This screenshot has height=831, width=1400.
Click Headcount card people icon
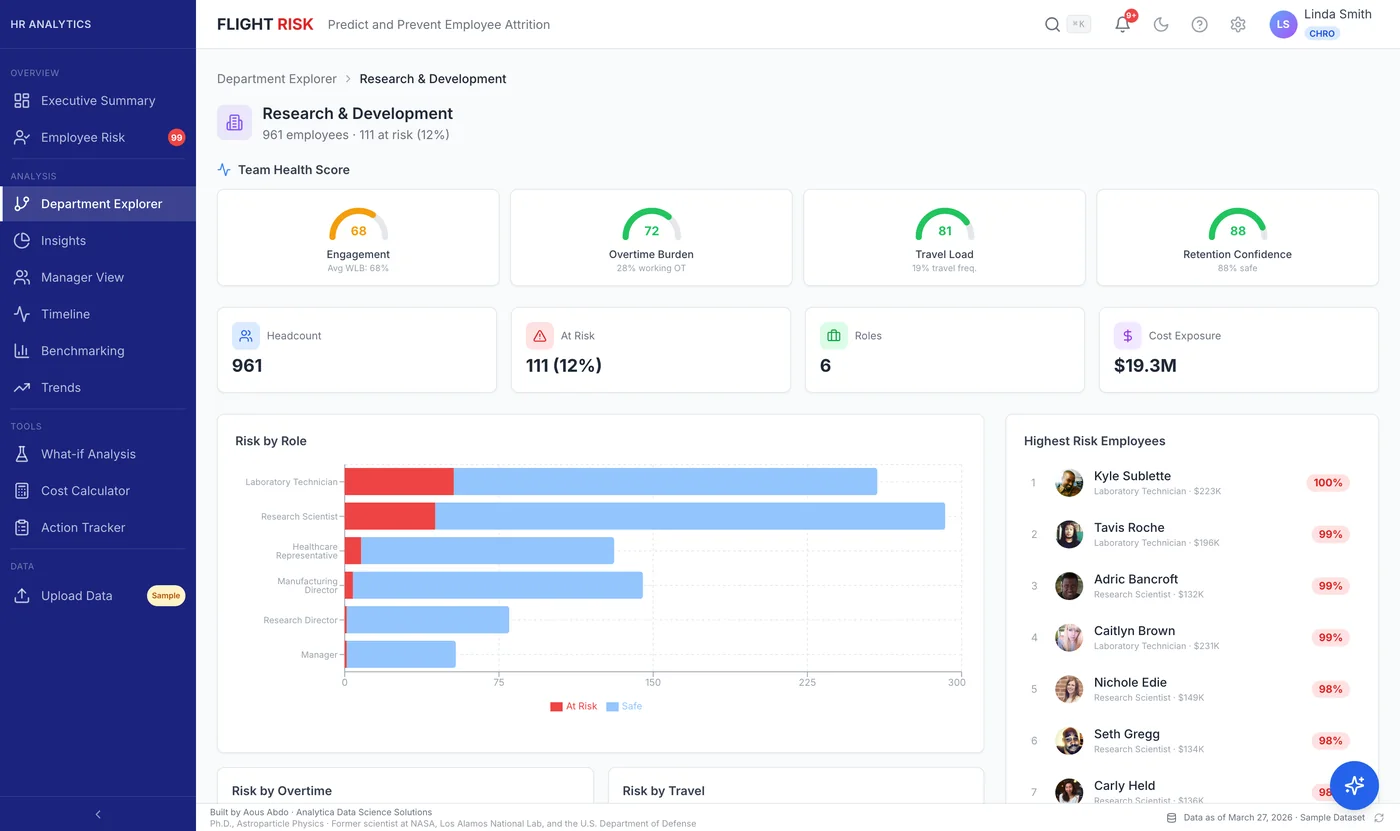click(x=246, y=336)
